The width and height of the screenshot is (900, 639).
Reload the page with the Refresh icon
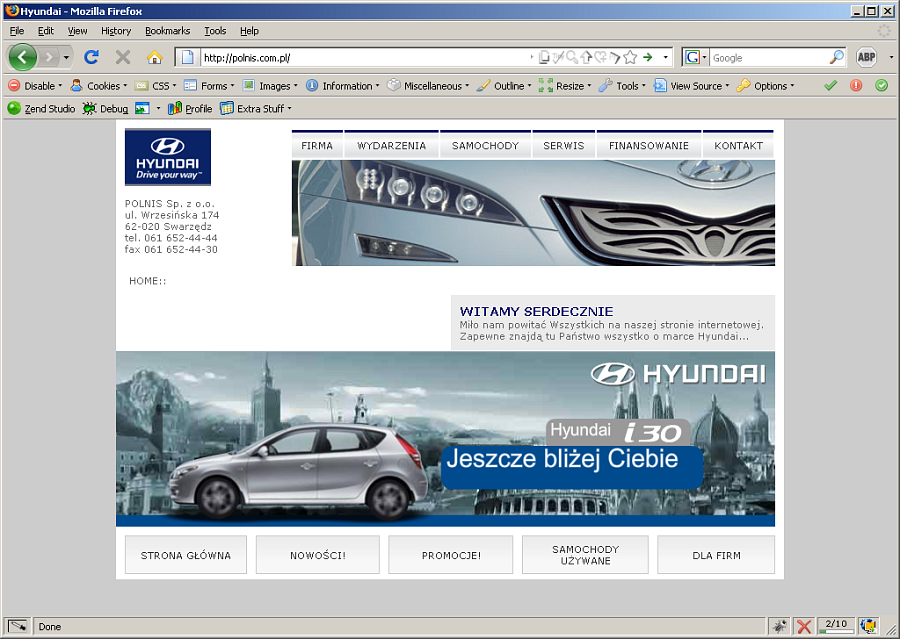(91, 57)
